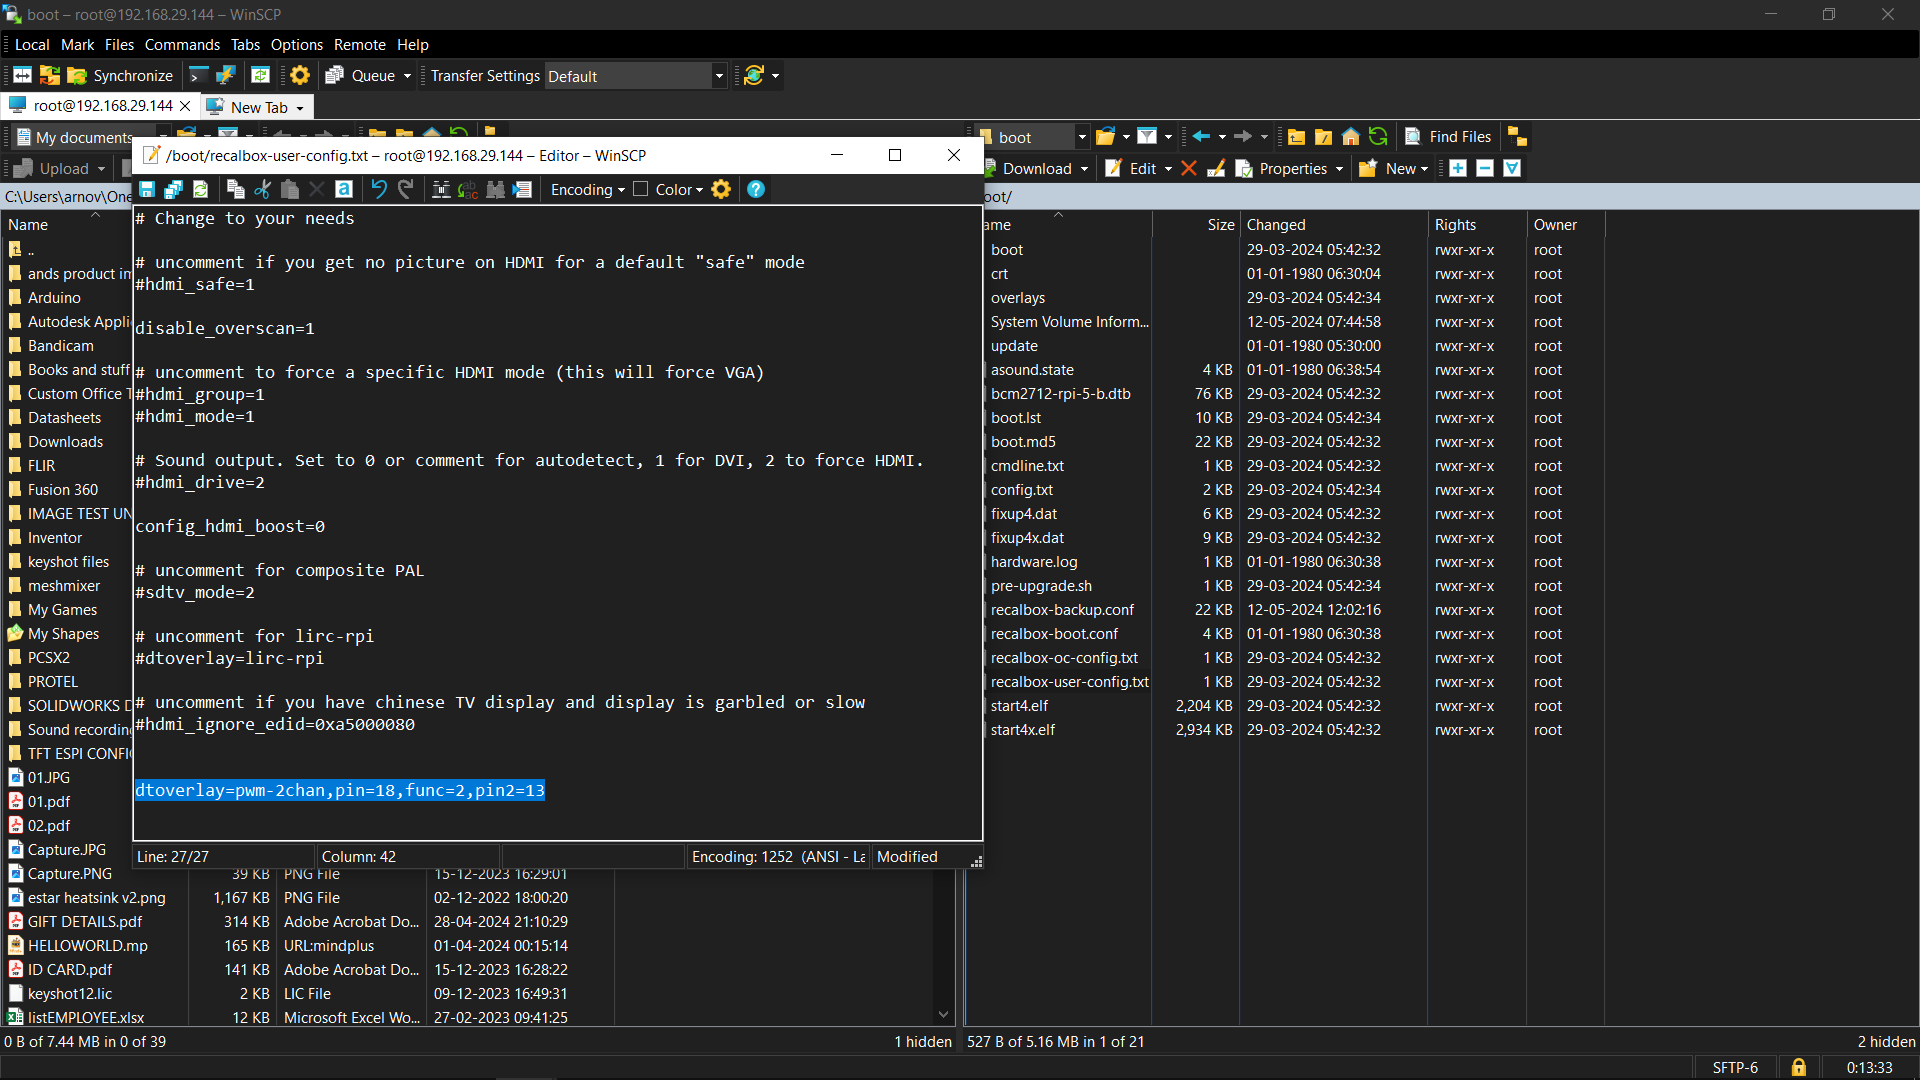The height and width of the screenshot is (1080, 1920).
Task: Paste clipboard with editor Paste icon
Action: click(x=290, y=190)
